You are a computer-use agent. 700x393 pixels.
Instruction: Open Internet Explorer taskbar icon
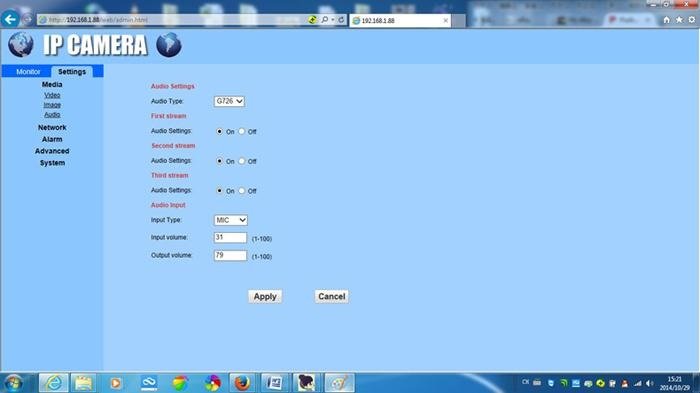pos(54,383)
